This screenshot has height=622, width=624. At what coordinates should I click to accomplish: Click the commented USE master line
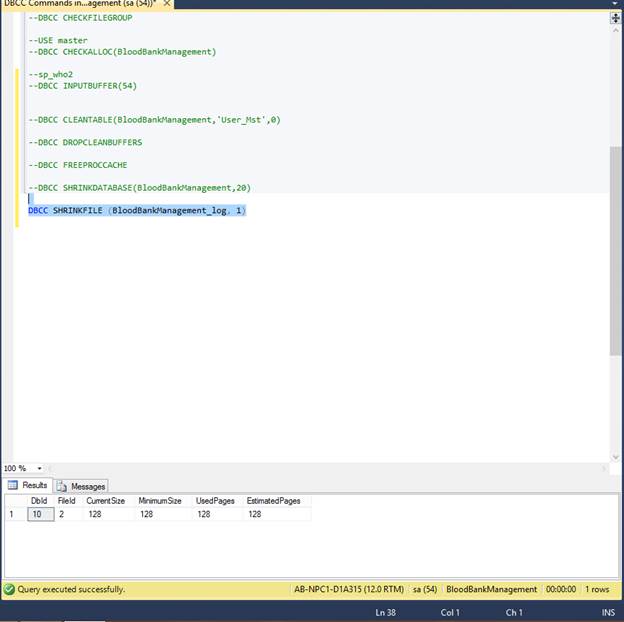58,41
